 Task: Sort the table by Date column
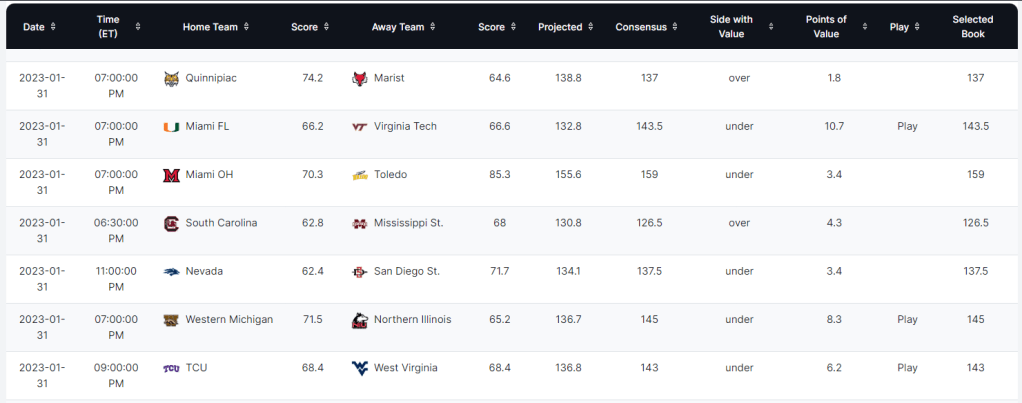[x=40, y=27]
